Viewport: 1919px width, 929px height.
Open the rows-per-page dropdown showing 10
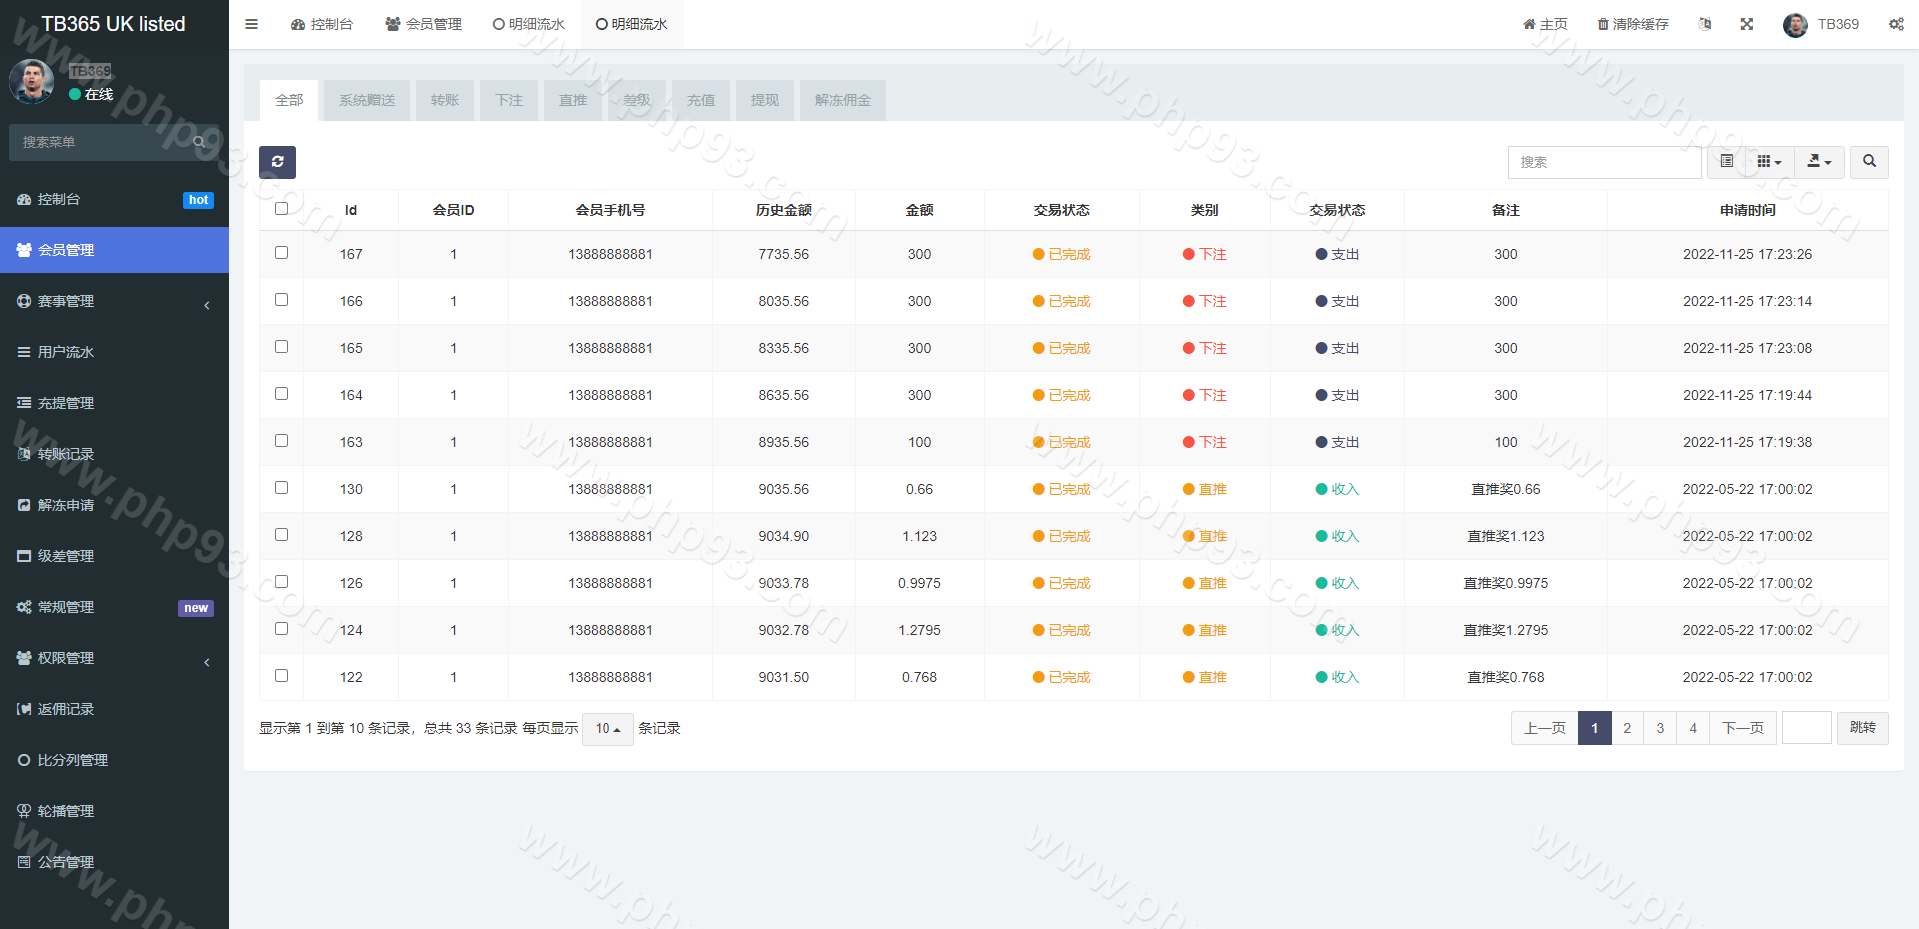pos(607,729)
